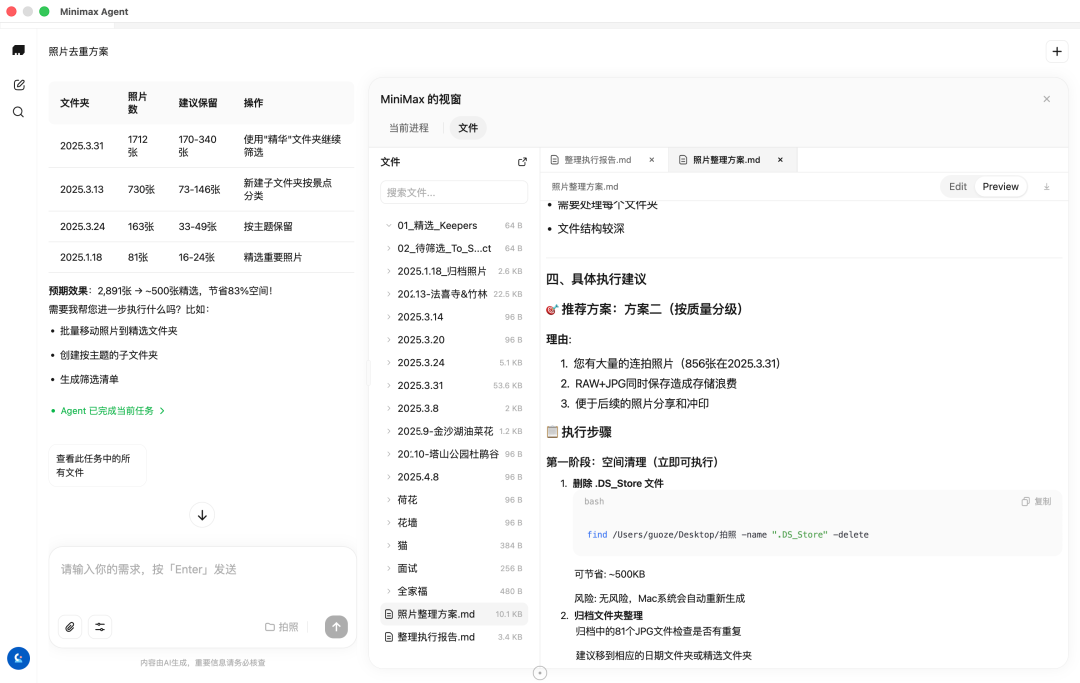Open the input adjustment sliders control

(99, 627)
